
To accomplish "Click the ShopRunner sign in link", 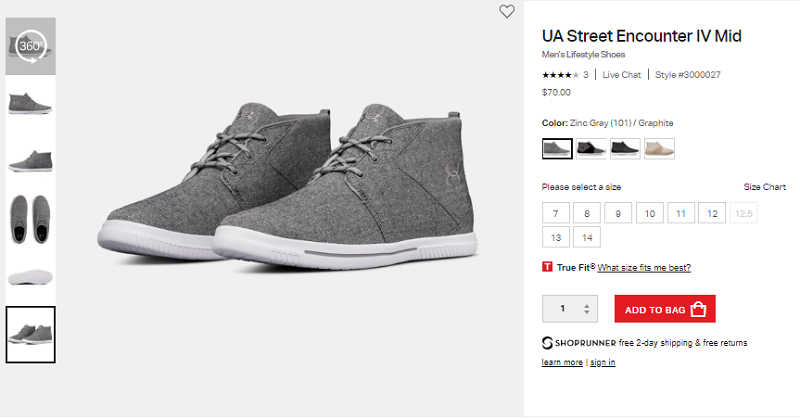I will click(603, 362).
